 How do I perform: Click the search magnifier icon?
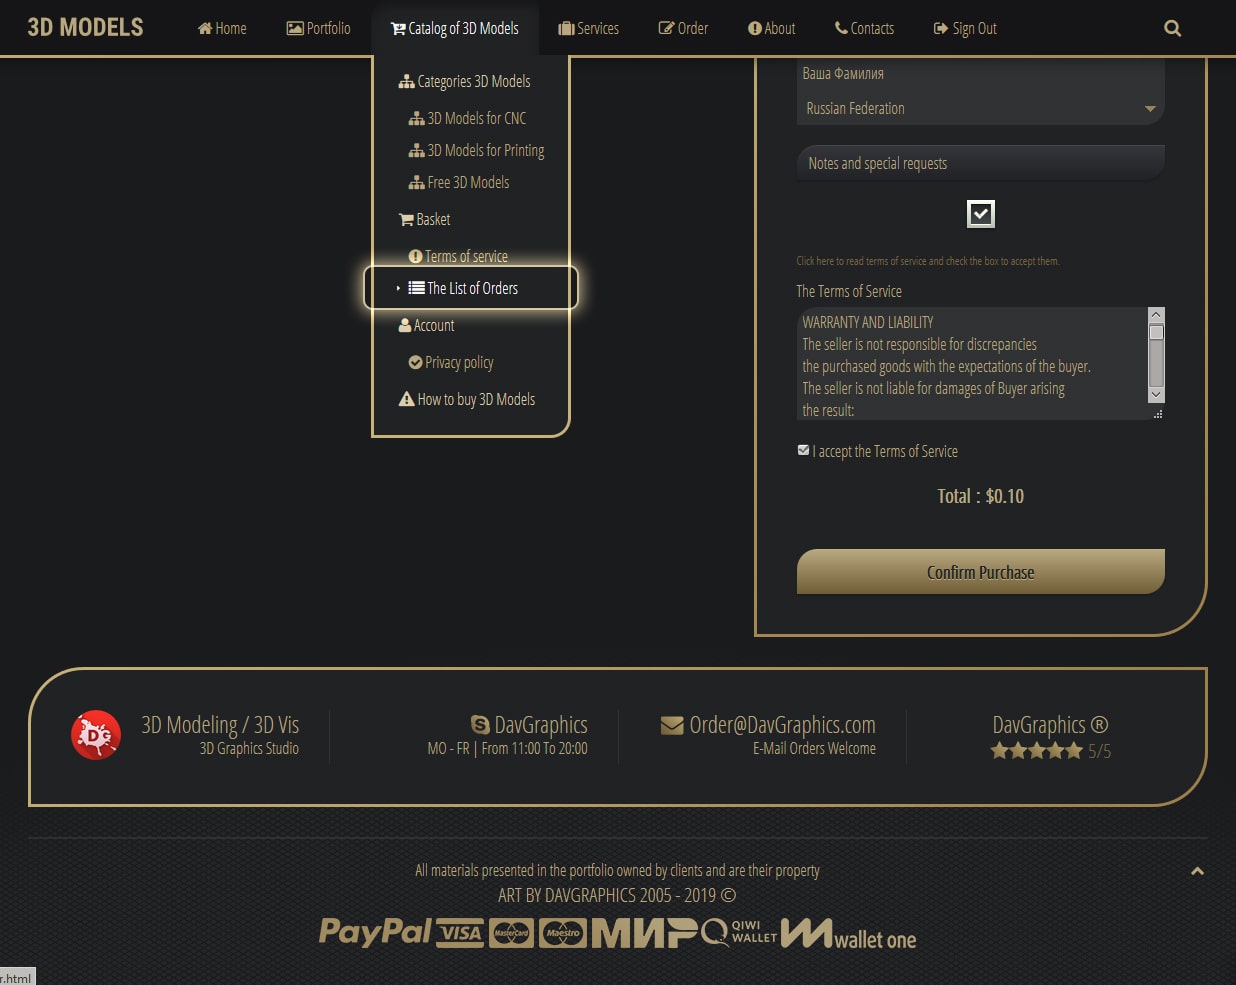tap(1172, 29)
